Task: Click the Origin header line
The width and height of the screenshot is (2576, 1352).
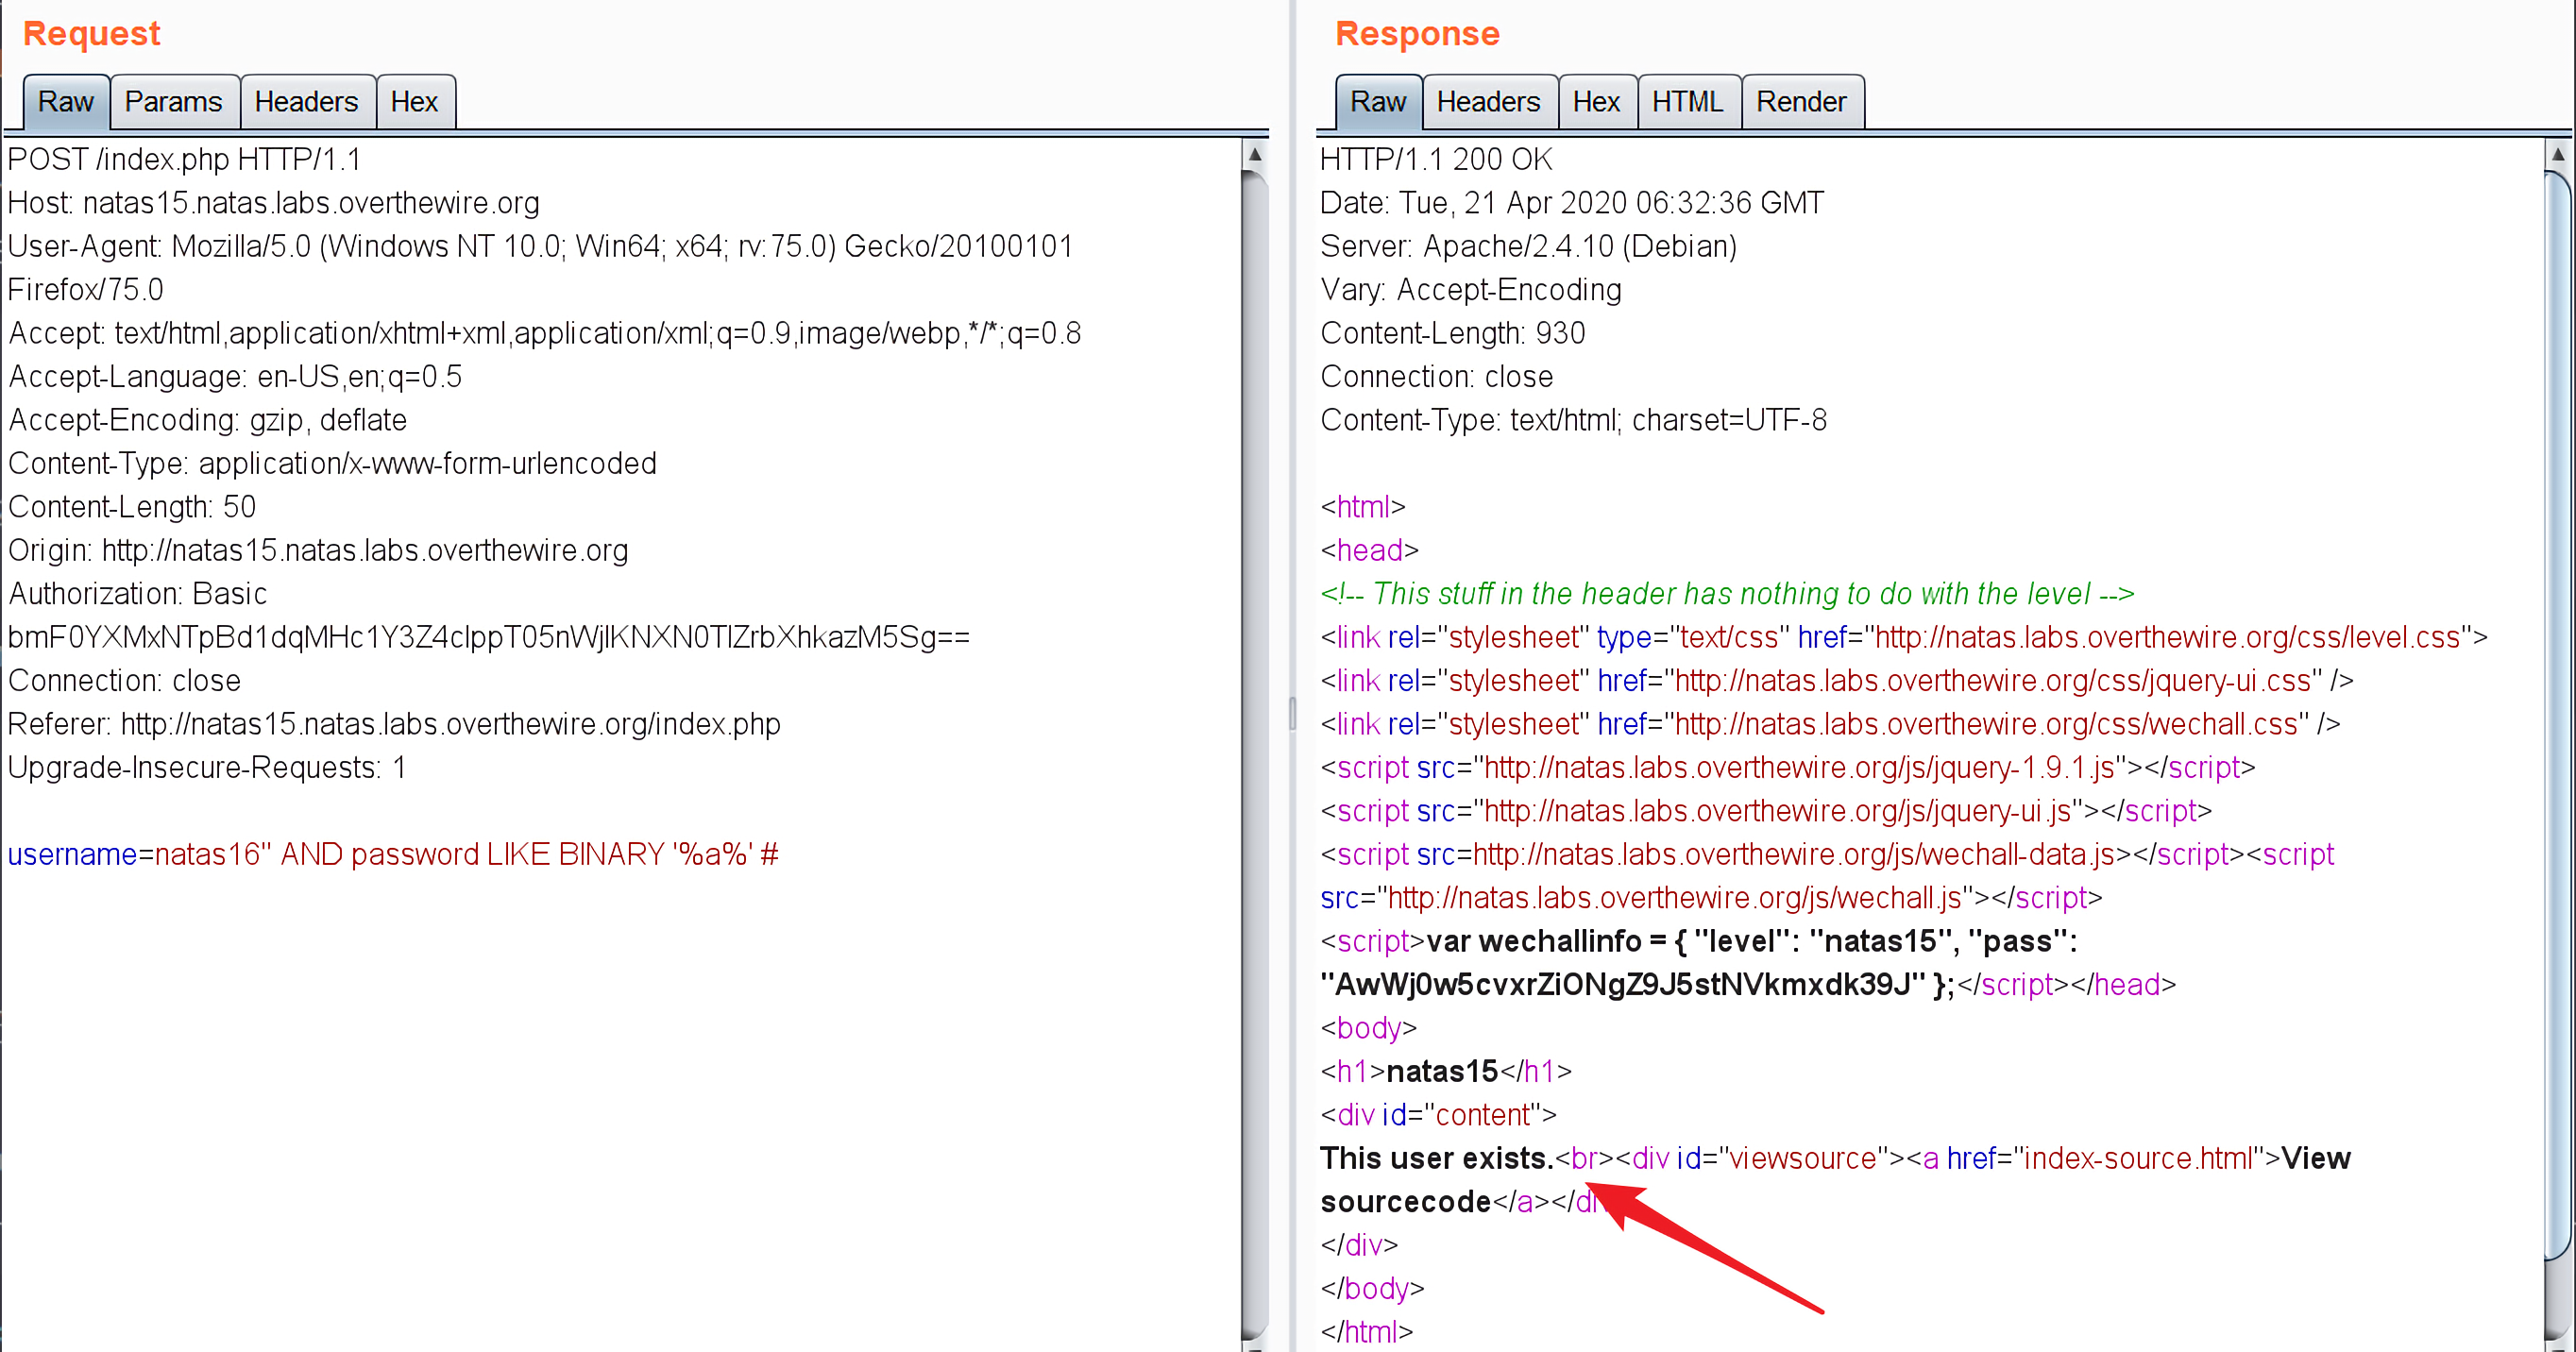Action: tap(319, 550)
